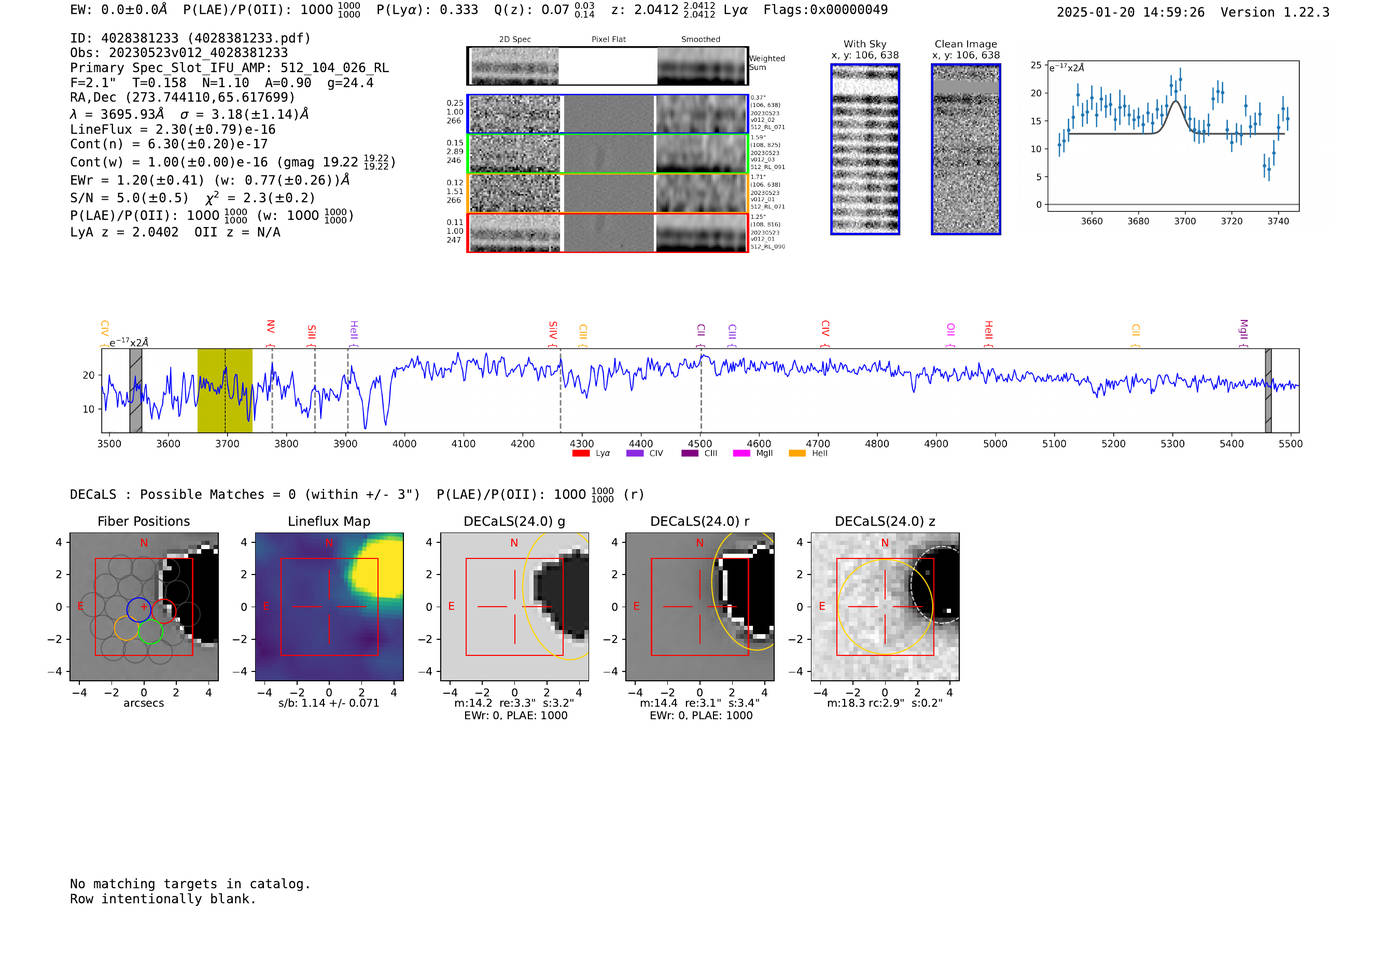Click the S/N = 5.0(±0.5) text

tap(129, 198)
